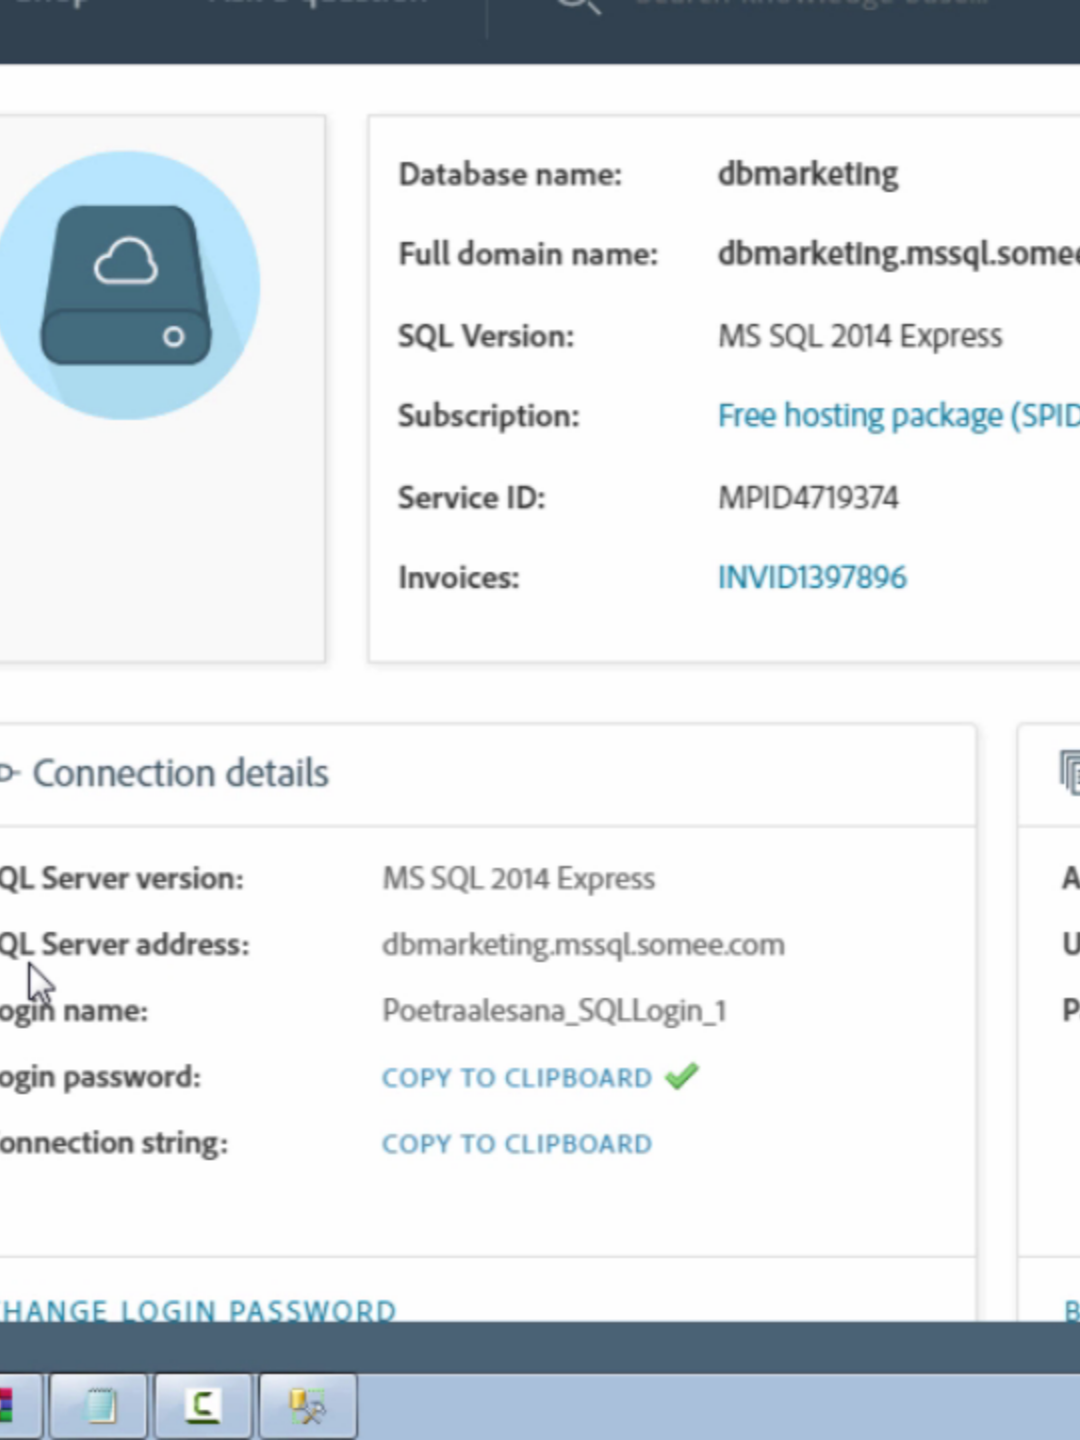Click the Service ID label
Viewport: 1080px width, 1440px height.
[471, 497]
